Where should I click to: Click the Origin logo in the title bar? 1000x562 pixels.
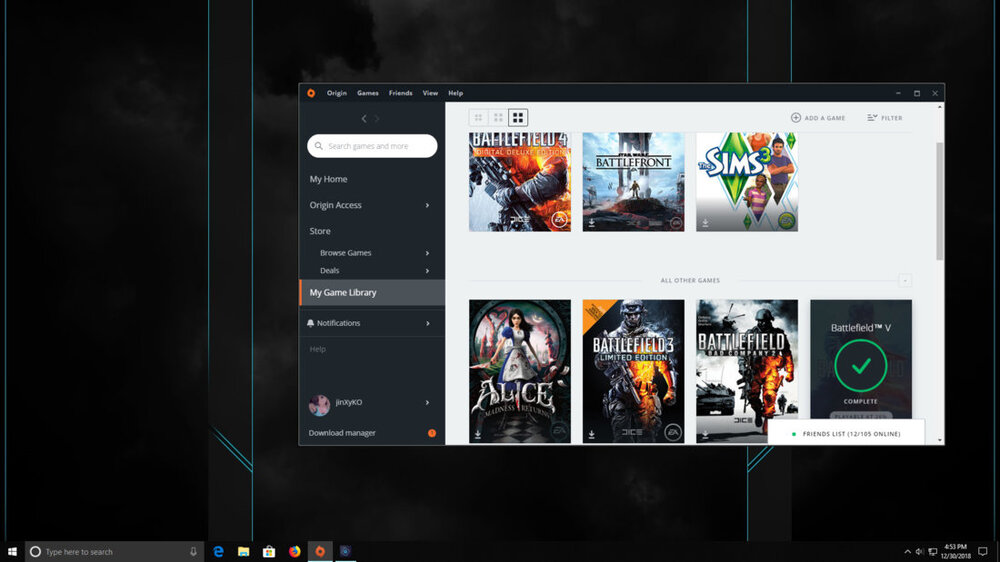(x=311, y=93)
